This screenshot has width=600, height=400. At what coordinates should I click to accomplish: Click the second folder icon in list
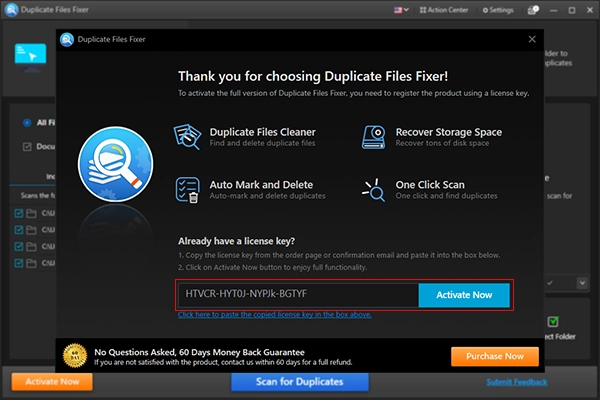[31, 230]
